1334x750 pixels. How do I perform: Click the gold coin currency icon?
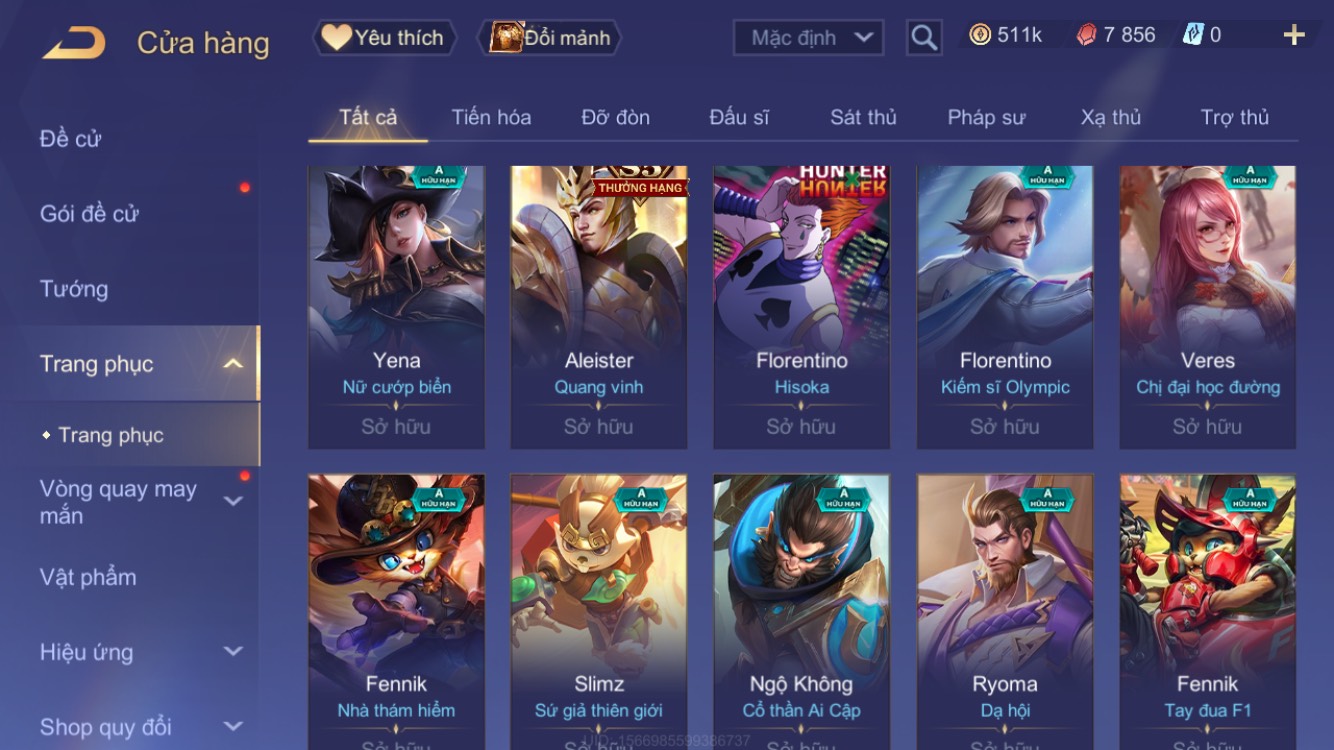(980, 35)
